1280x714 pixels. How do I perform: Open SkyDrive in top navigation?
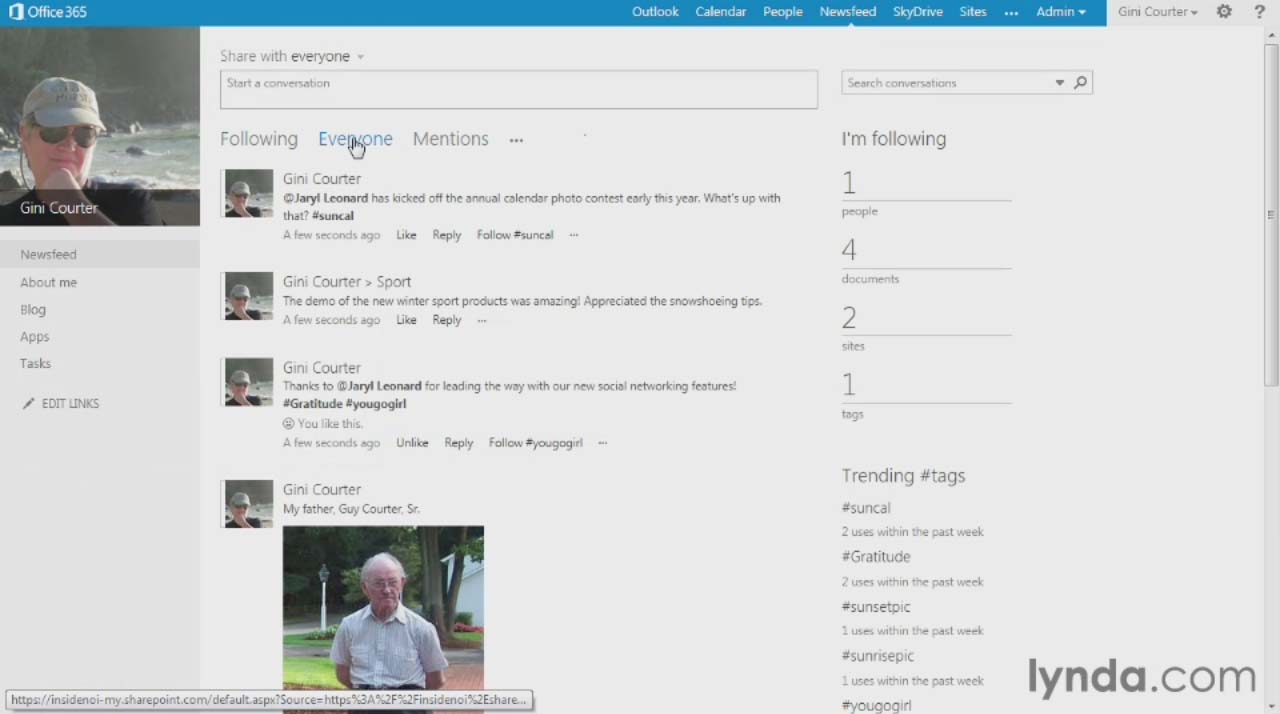(x=918, y=12)
